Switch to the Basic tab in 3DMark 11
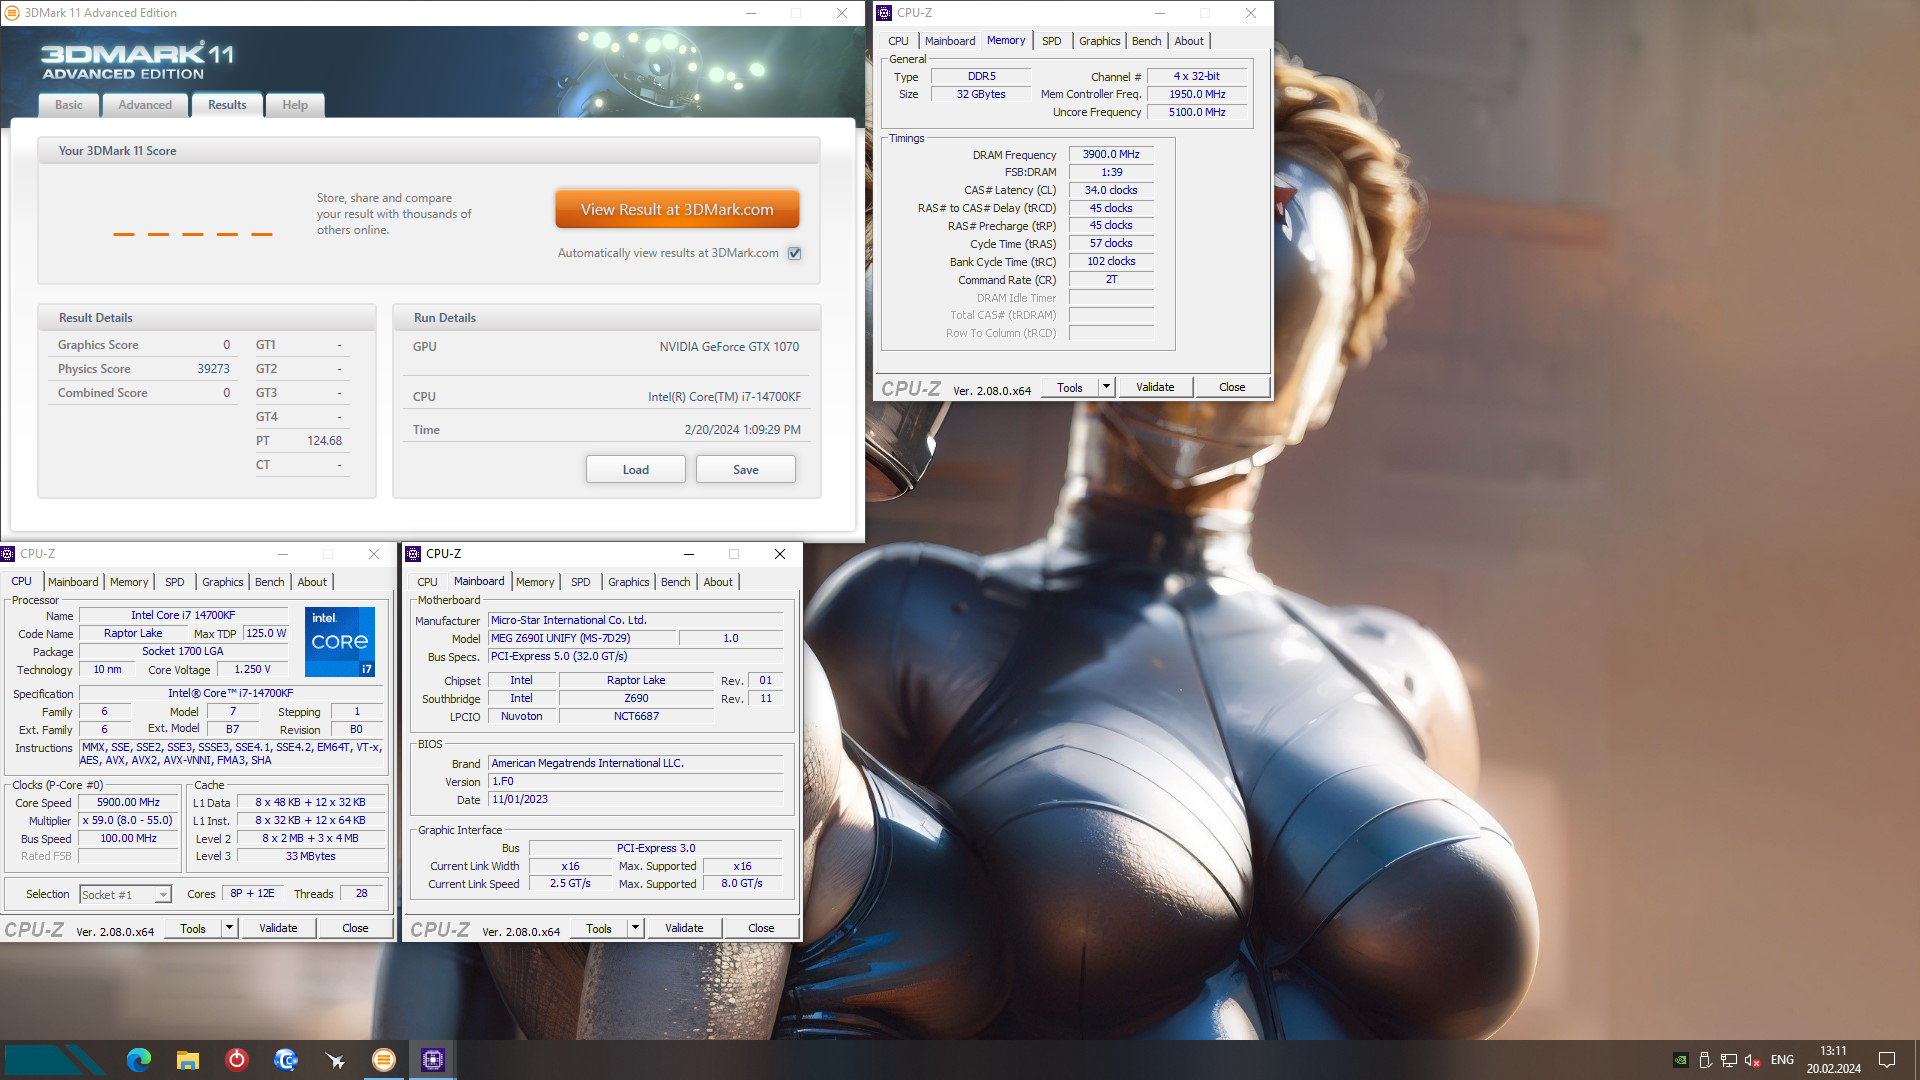The image size is (1920, 1080). [x=69, y=105]
